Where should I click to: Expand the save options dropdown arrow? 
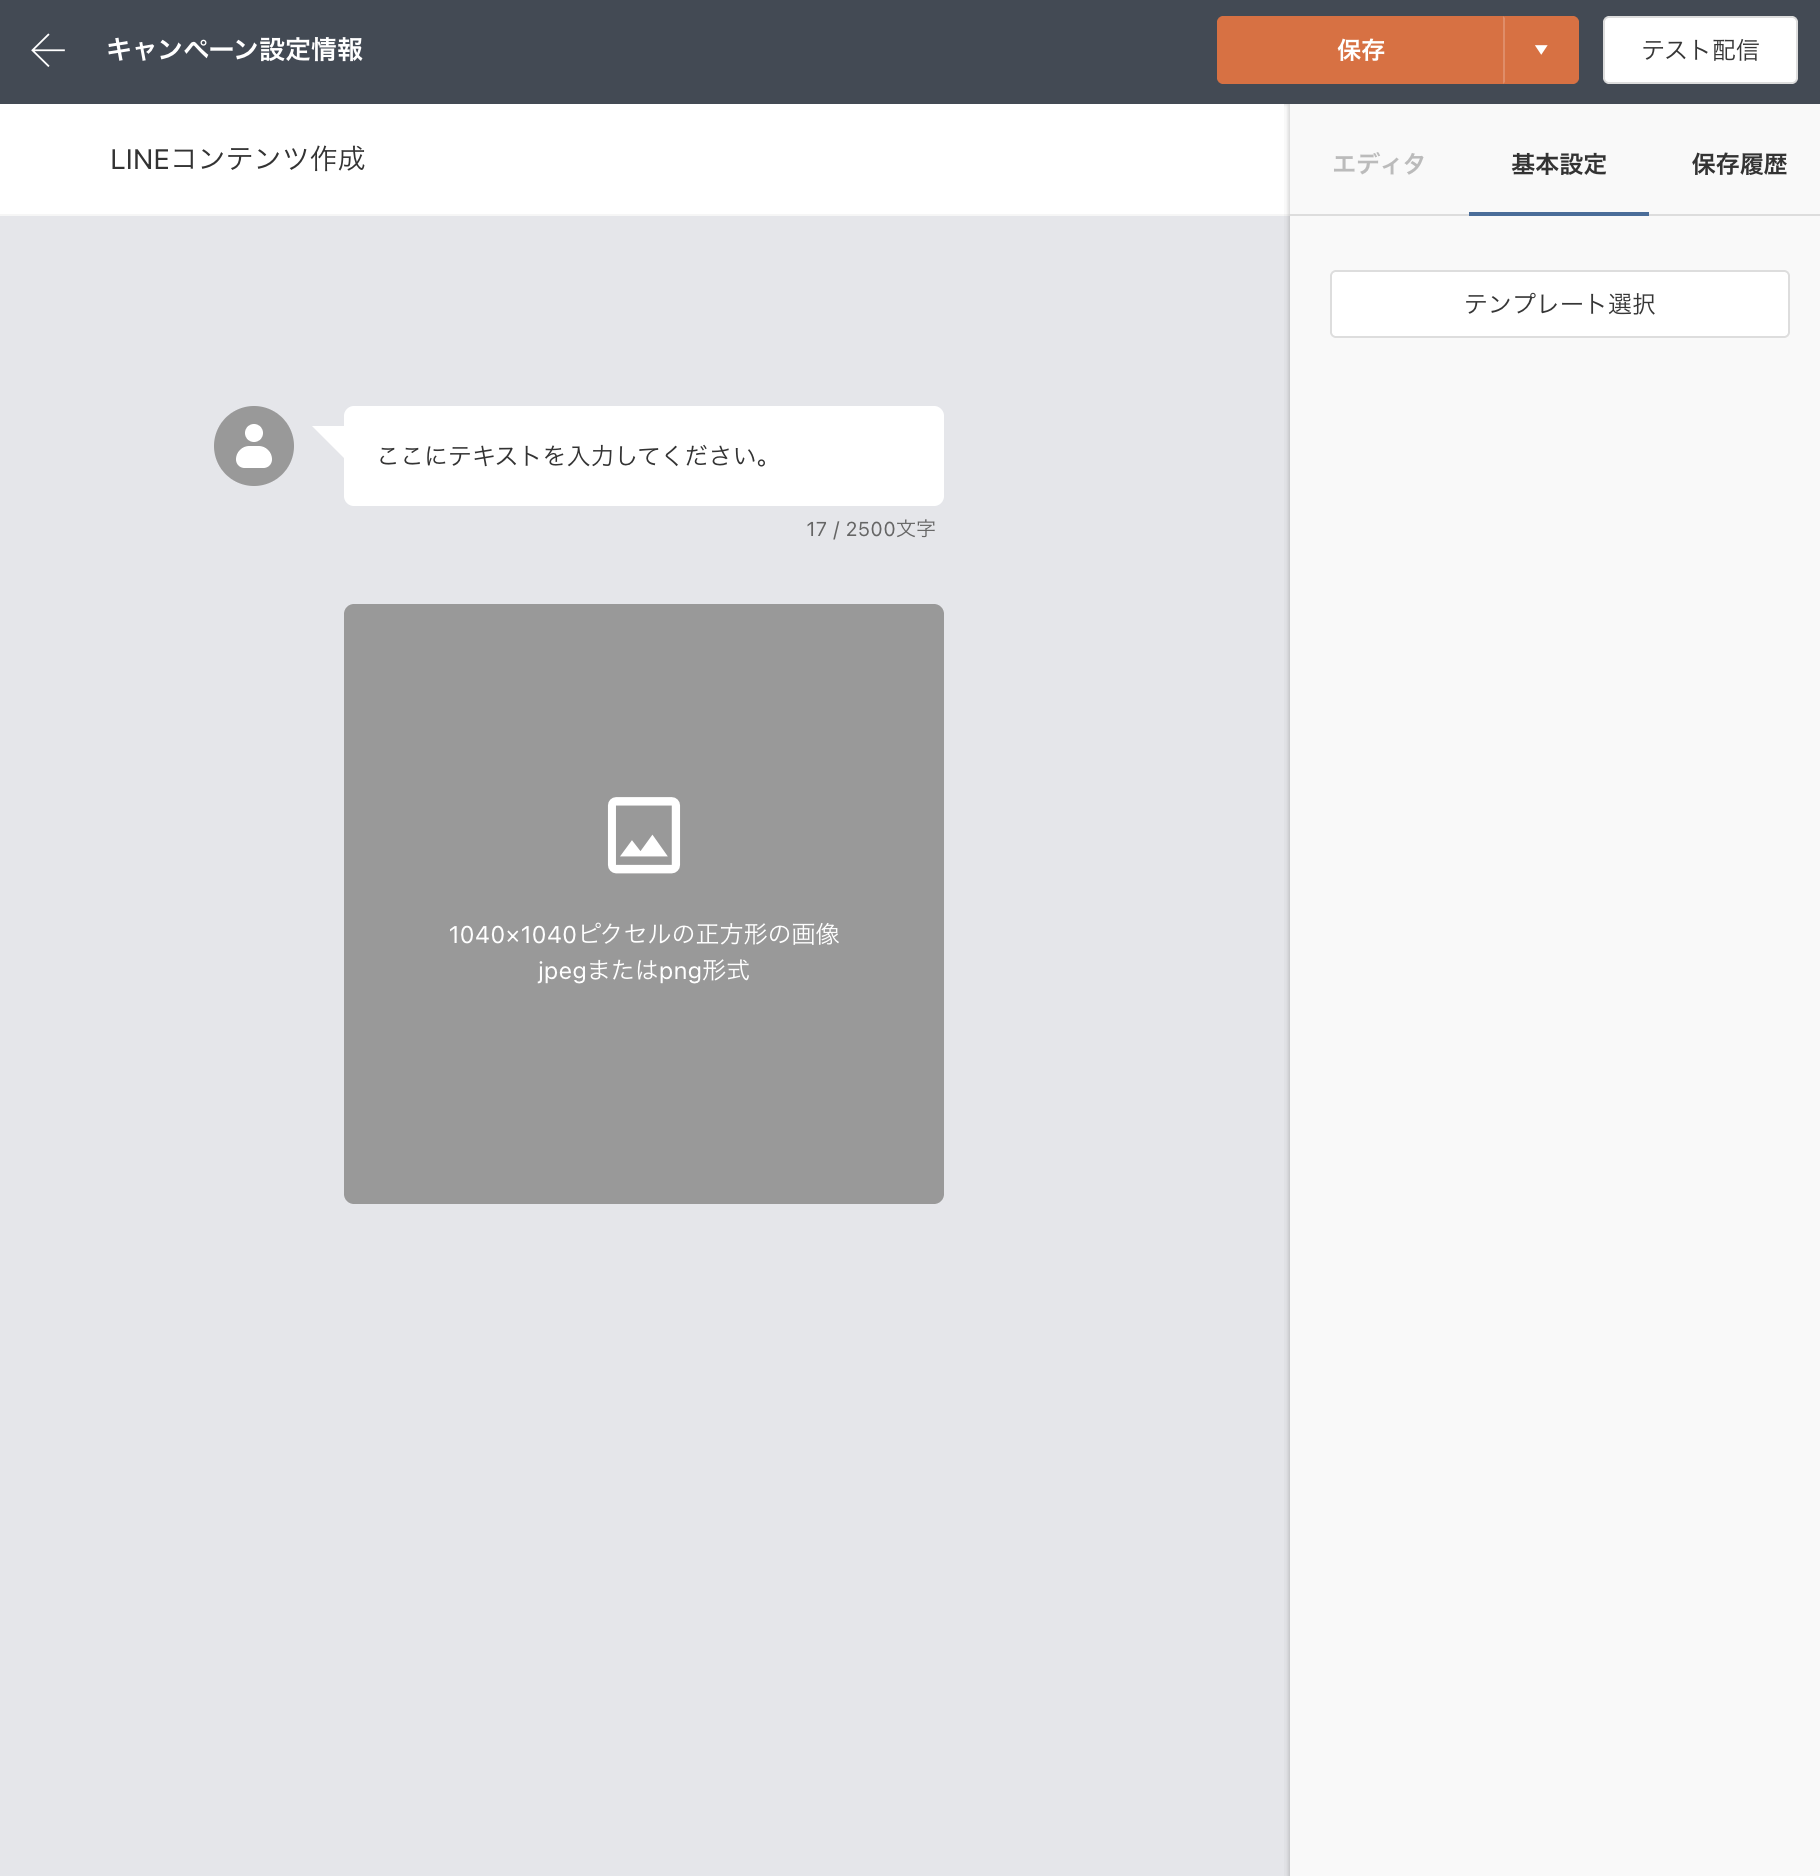(x=1541, y=50)
